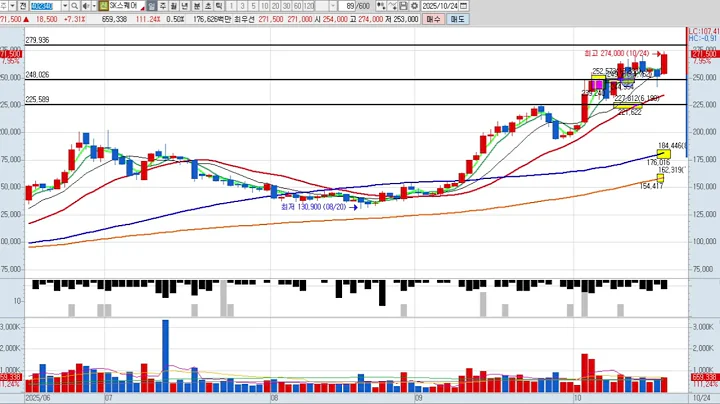Click the 전 button near stock code

pyautogui.click(x=23, y=6)
